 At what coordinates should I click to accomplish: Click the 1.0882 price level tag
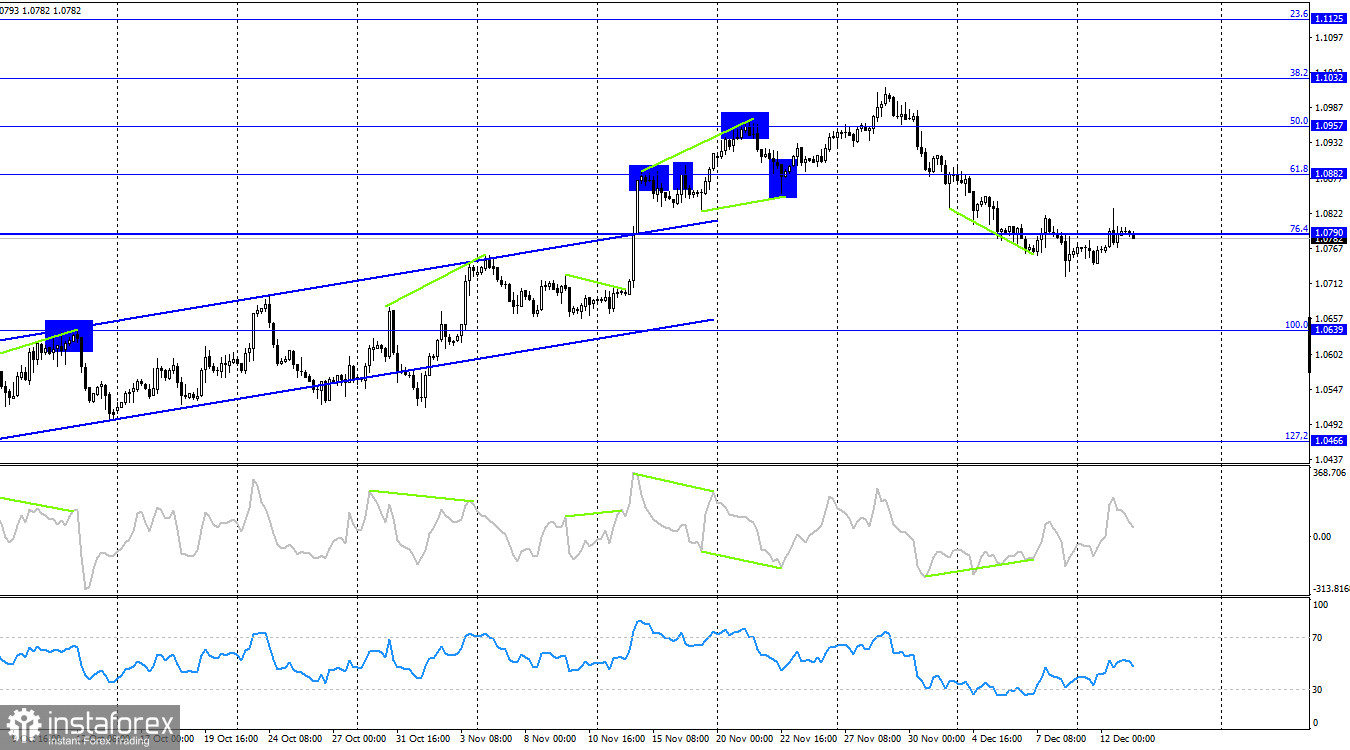pos(1328,174)
